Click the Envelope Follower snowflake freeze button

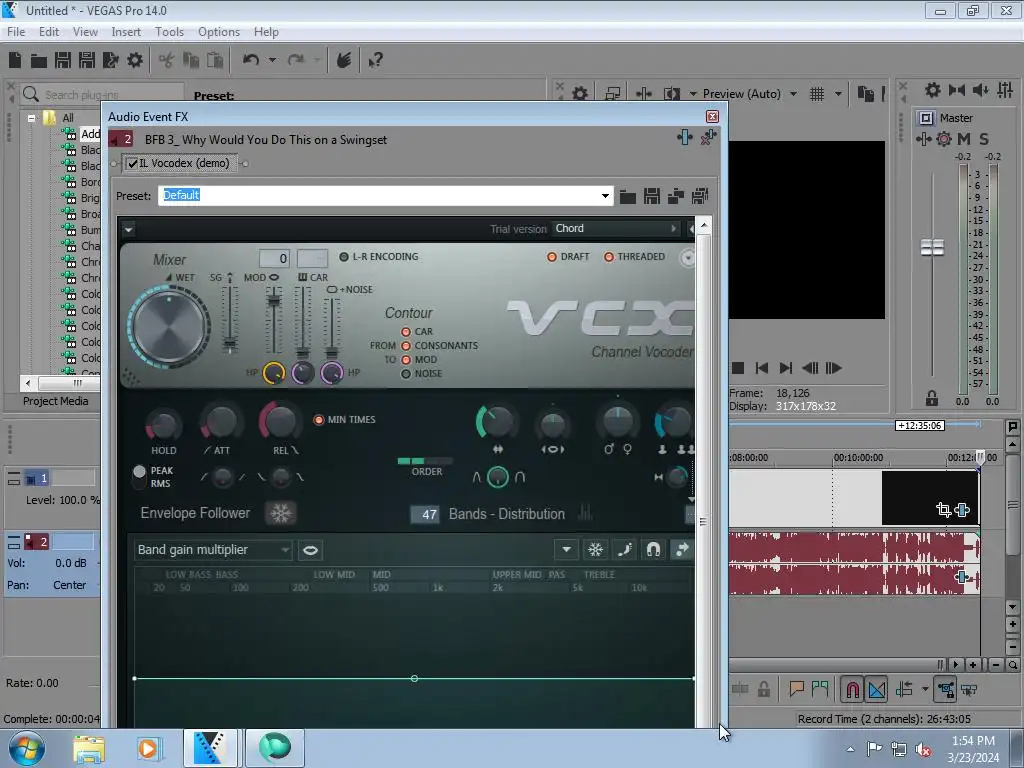pyautogui.click(x=281, y=513)
